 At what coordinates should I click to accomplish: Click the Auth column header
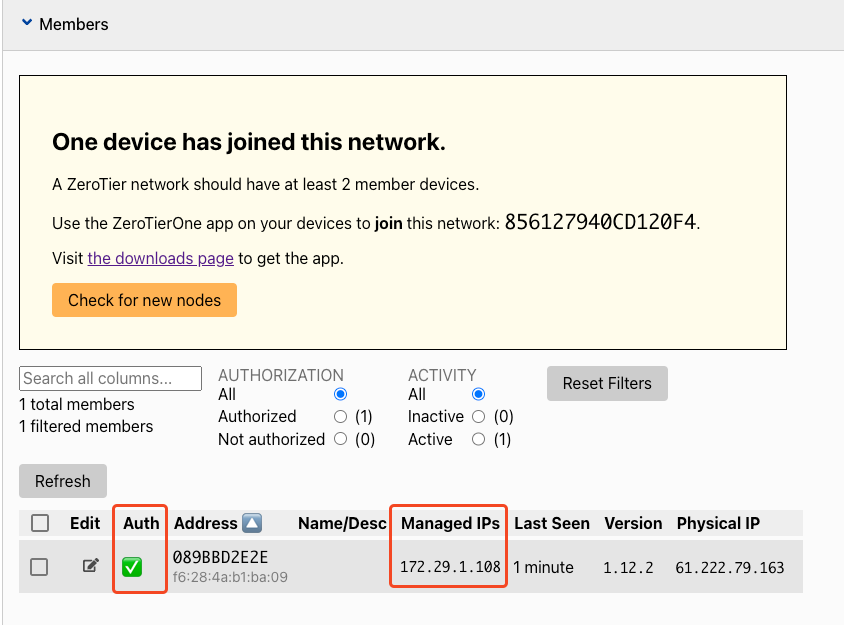point(141,523)
